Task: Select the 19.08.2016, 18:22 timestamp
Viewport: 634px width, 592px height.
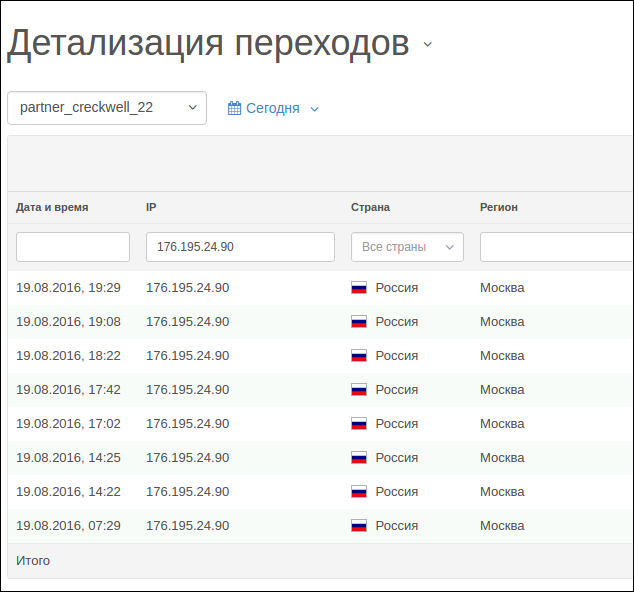Action: (68, 355)
